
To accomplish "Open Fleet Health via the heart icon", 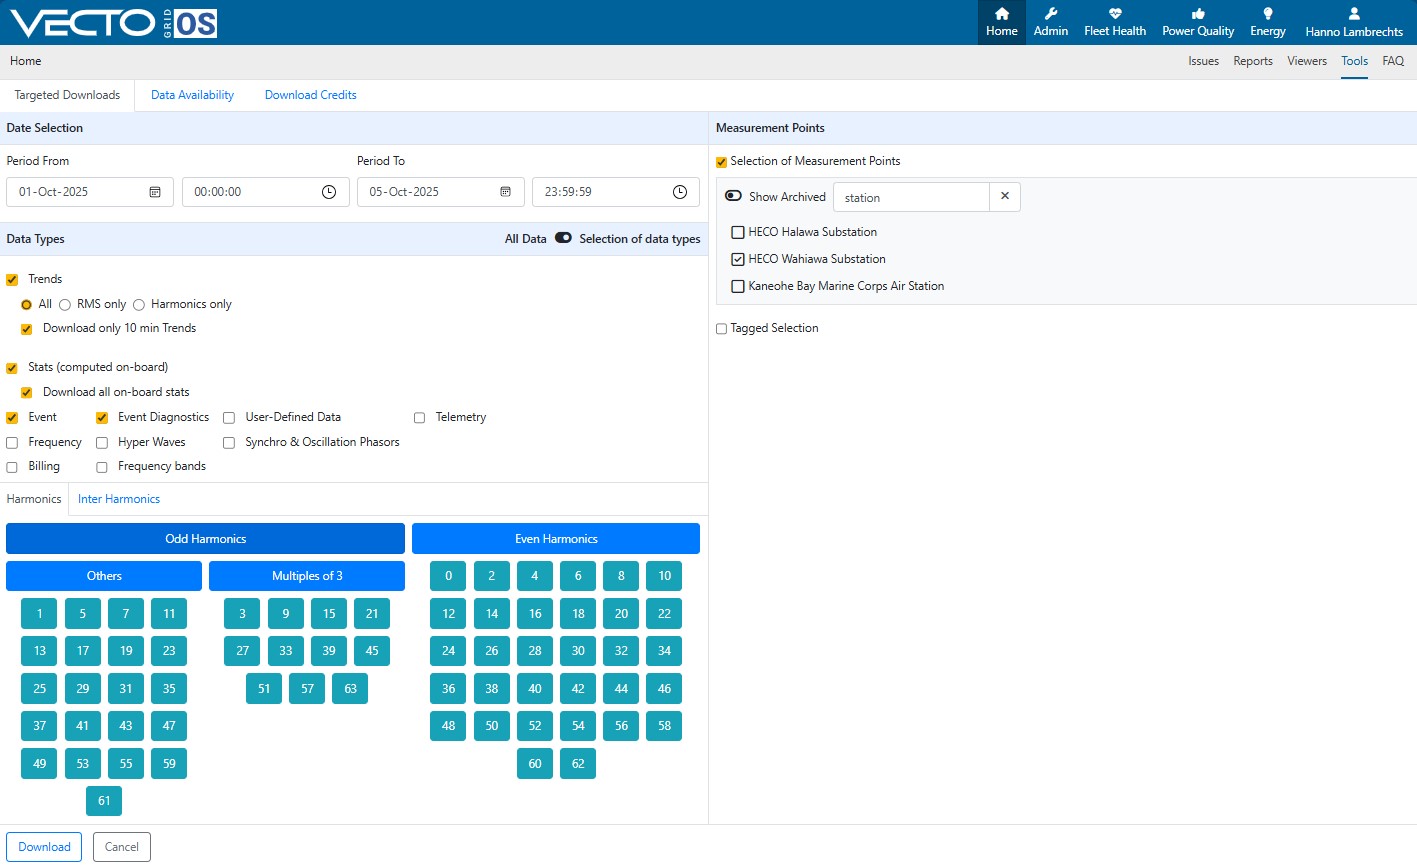I will pos(1115,14).
